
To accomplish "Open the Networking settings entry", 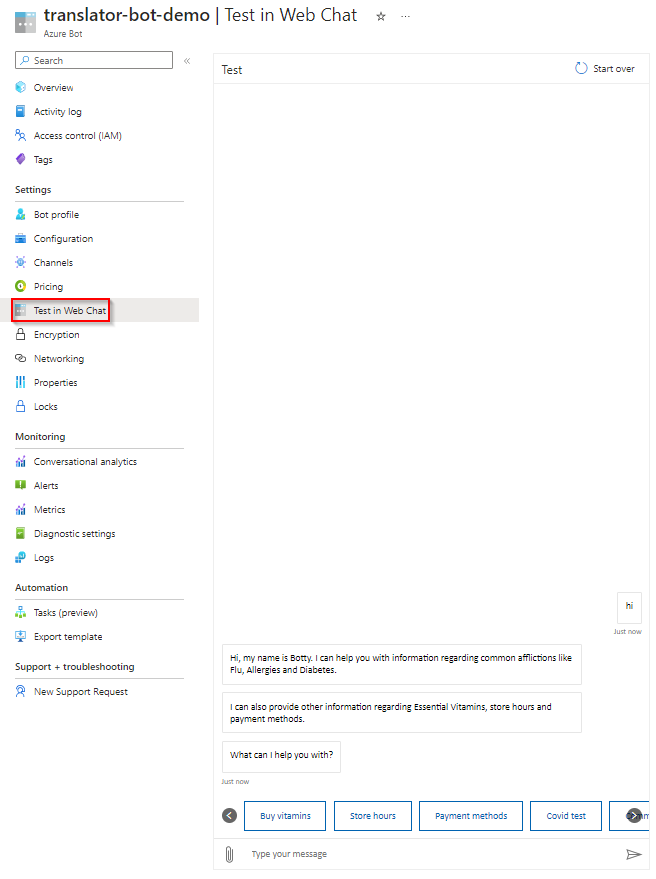I will tap(59, 358).
